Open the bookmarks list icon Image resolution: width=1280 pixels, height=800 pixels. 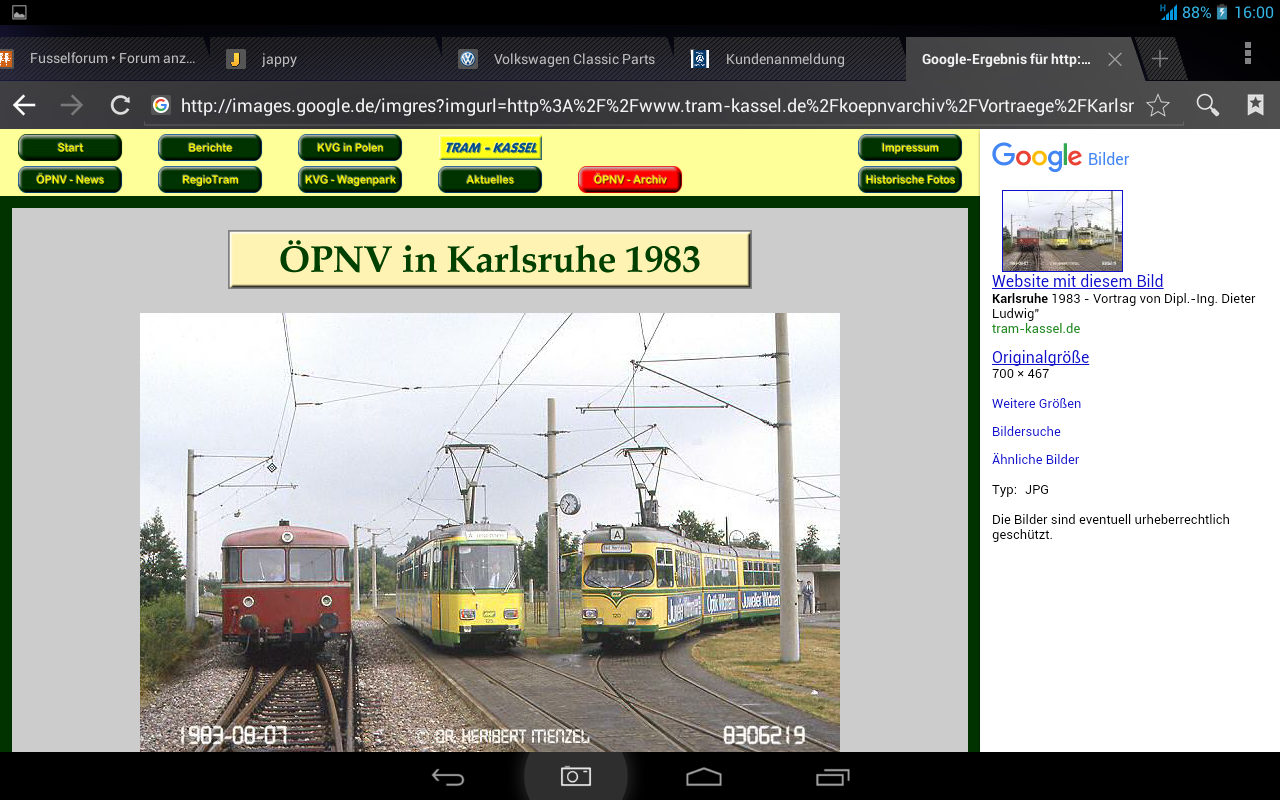(1255, 105)
